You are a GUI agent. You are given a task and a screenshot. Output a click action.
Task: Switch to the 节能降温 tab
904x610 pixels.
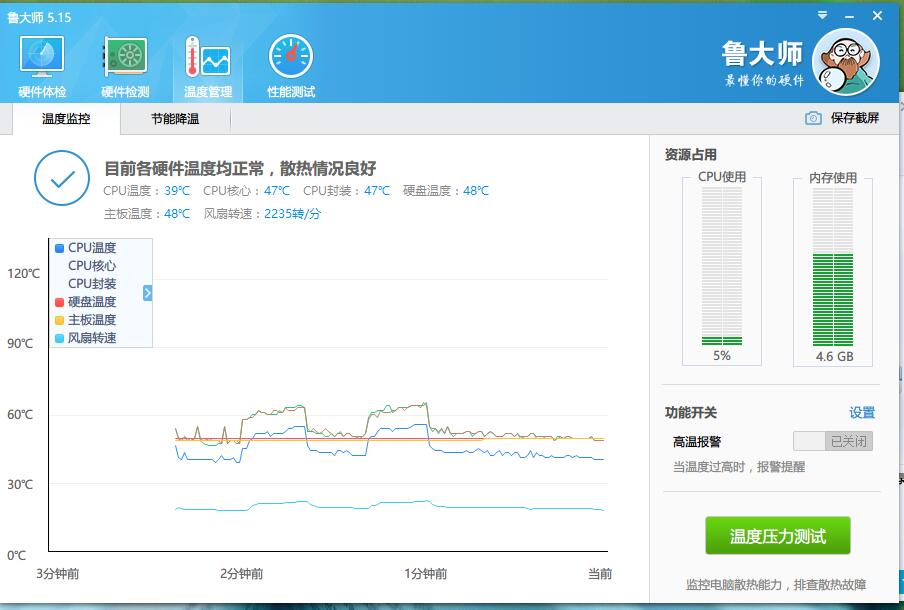[x=175, y=119]
